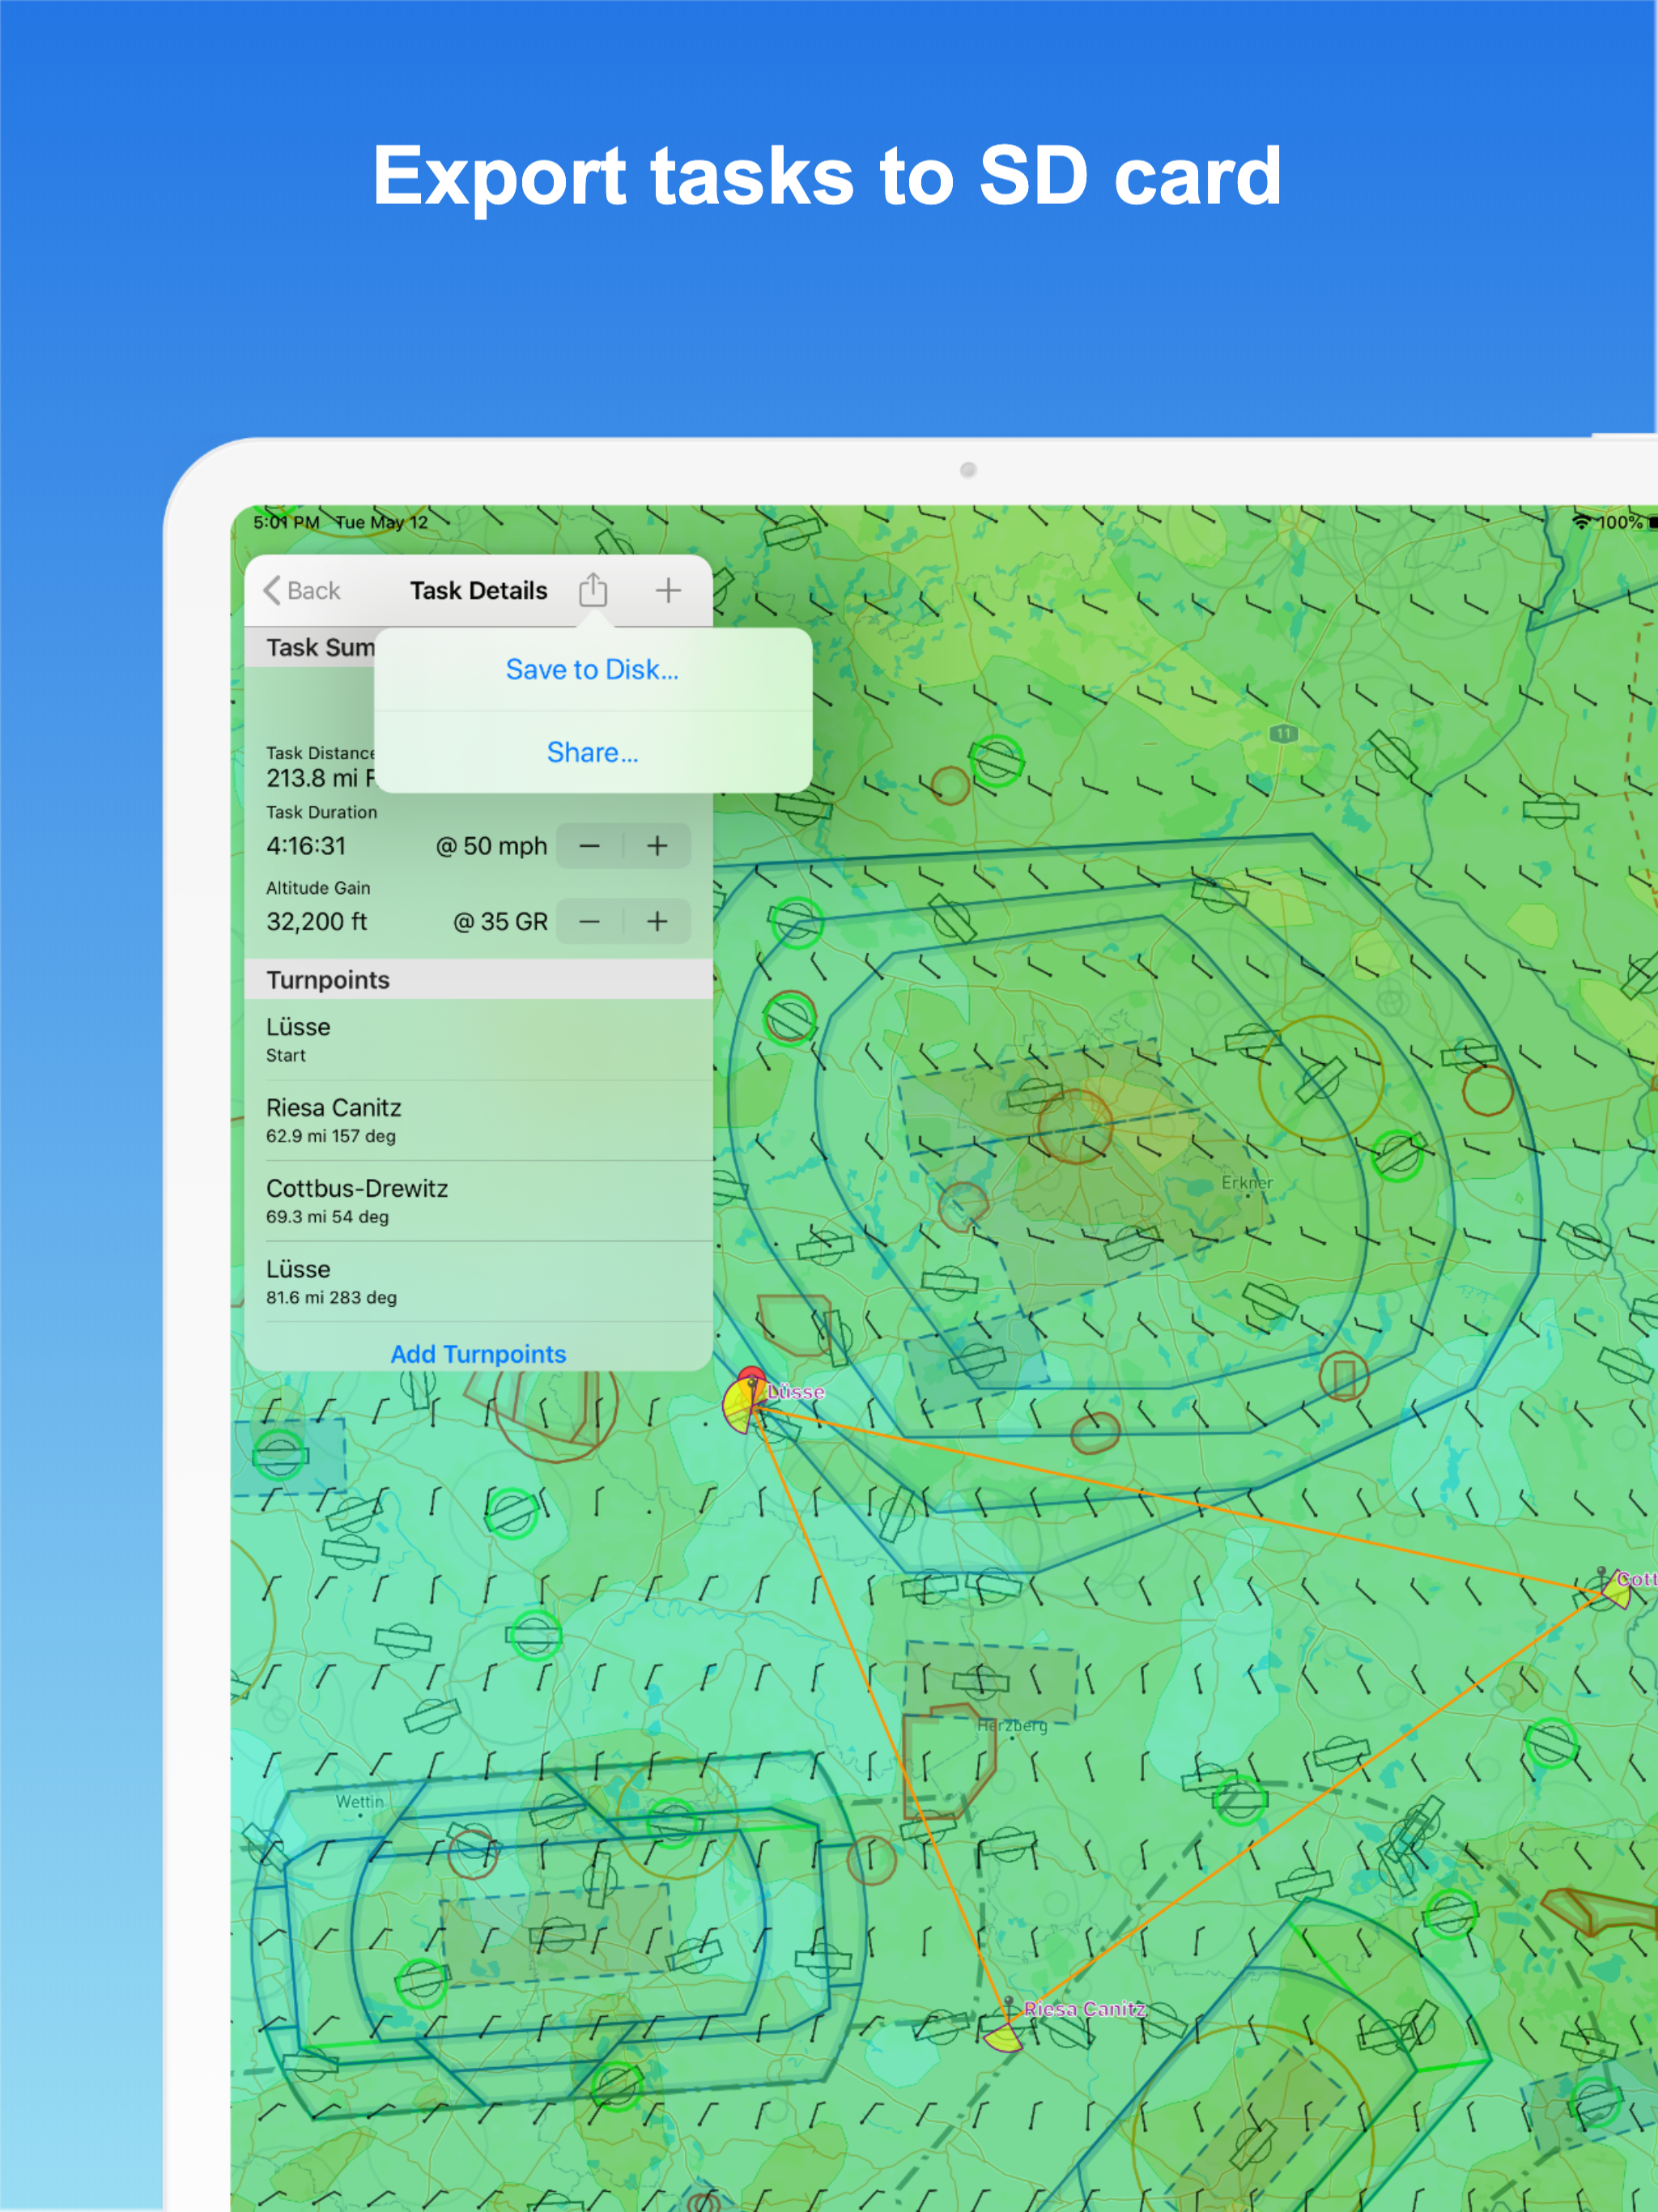Tap the plus icon beside Task Details
Viewport: 1658px width, 2212px height.
click(668, 590)
